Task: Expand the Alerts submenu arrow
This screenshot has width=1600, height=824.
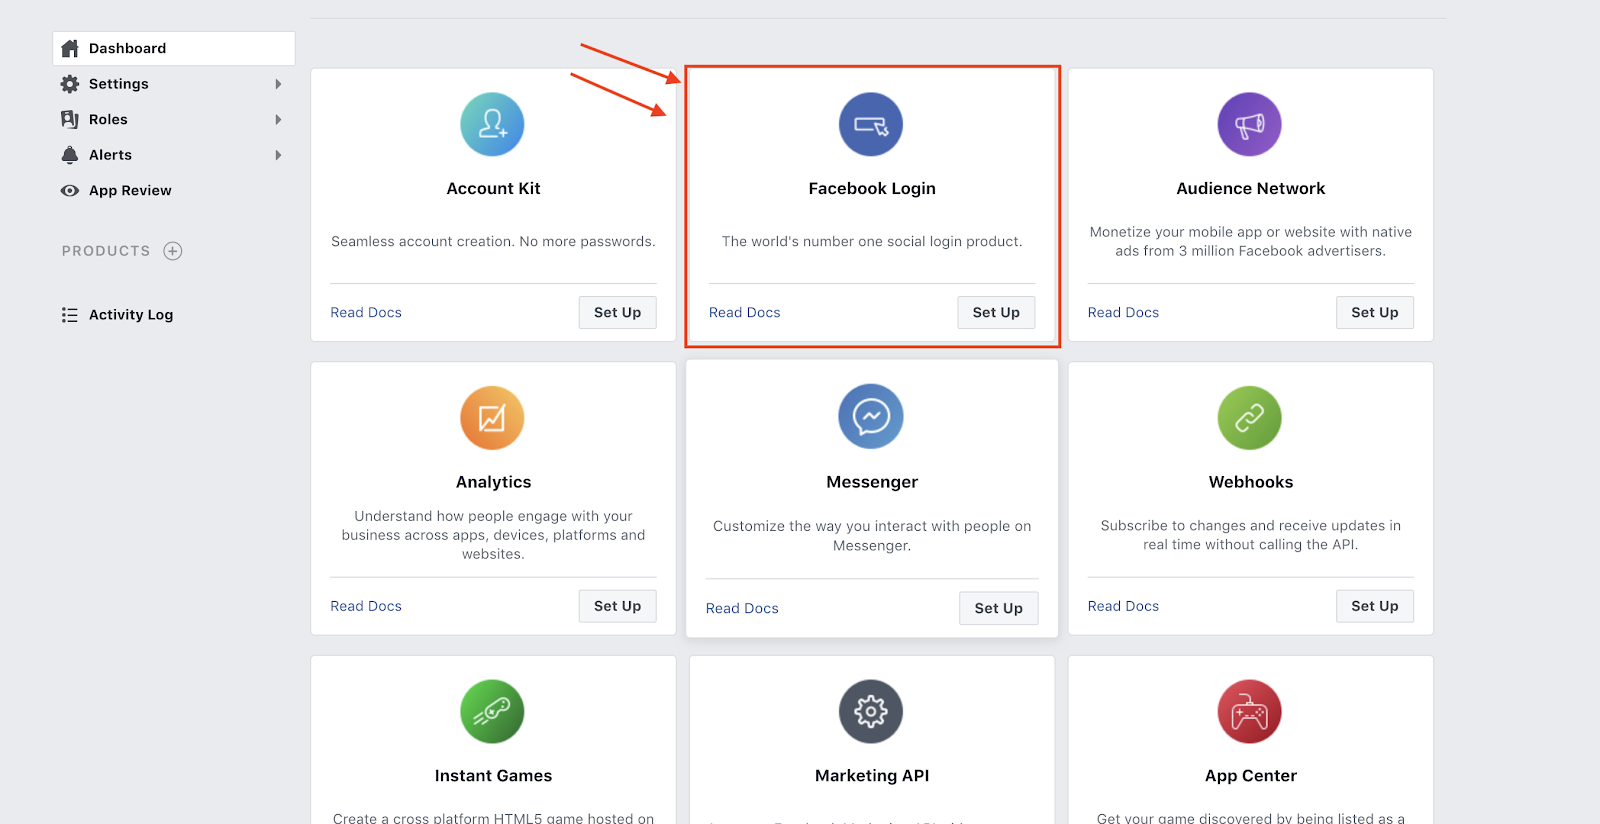Action: point(278,155)
